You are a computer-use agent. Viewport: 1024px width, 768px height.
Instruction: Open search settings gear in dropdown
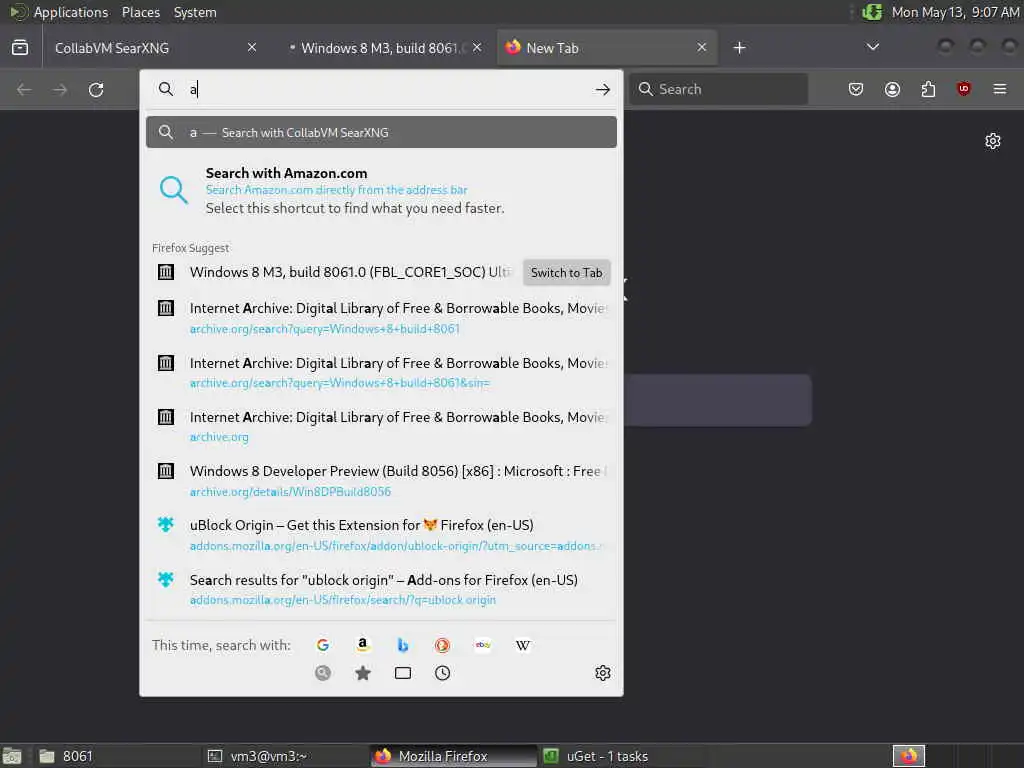(x=603, y=673)
